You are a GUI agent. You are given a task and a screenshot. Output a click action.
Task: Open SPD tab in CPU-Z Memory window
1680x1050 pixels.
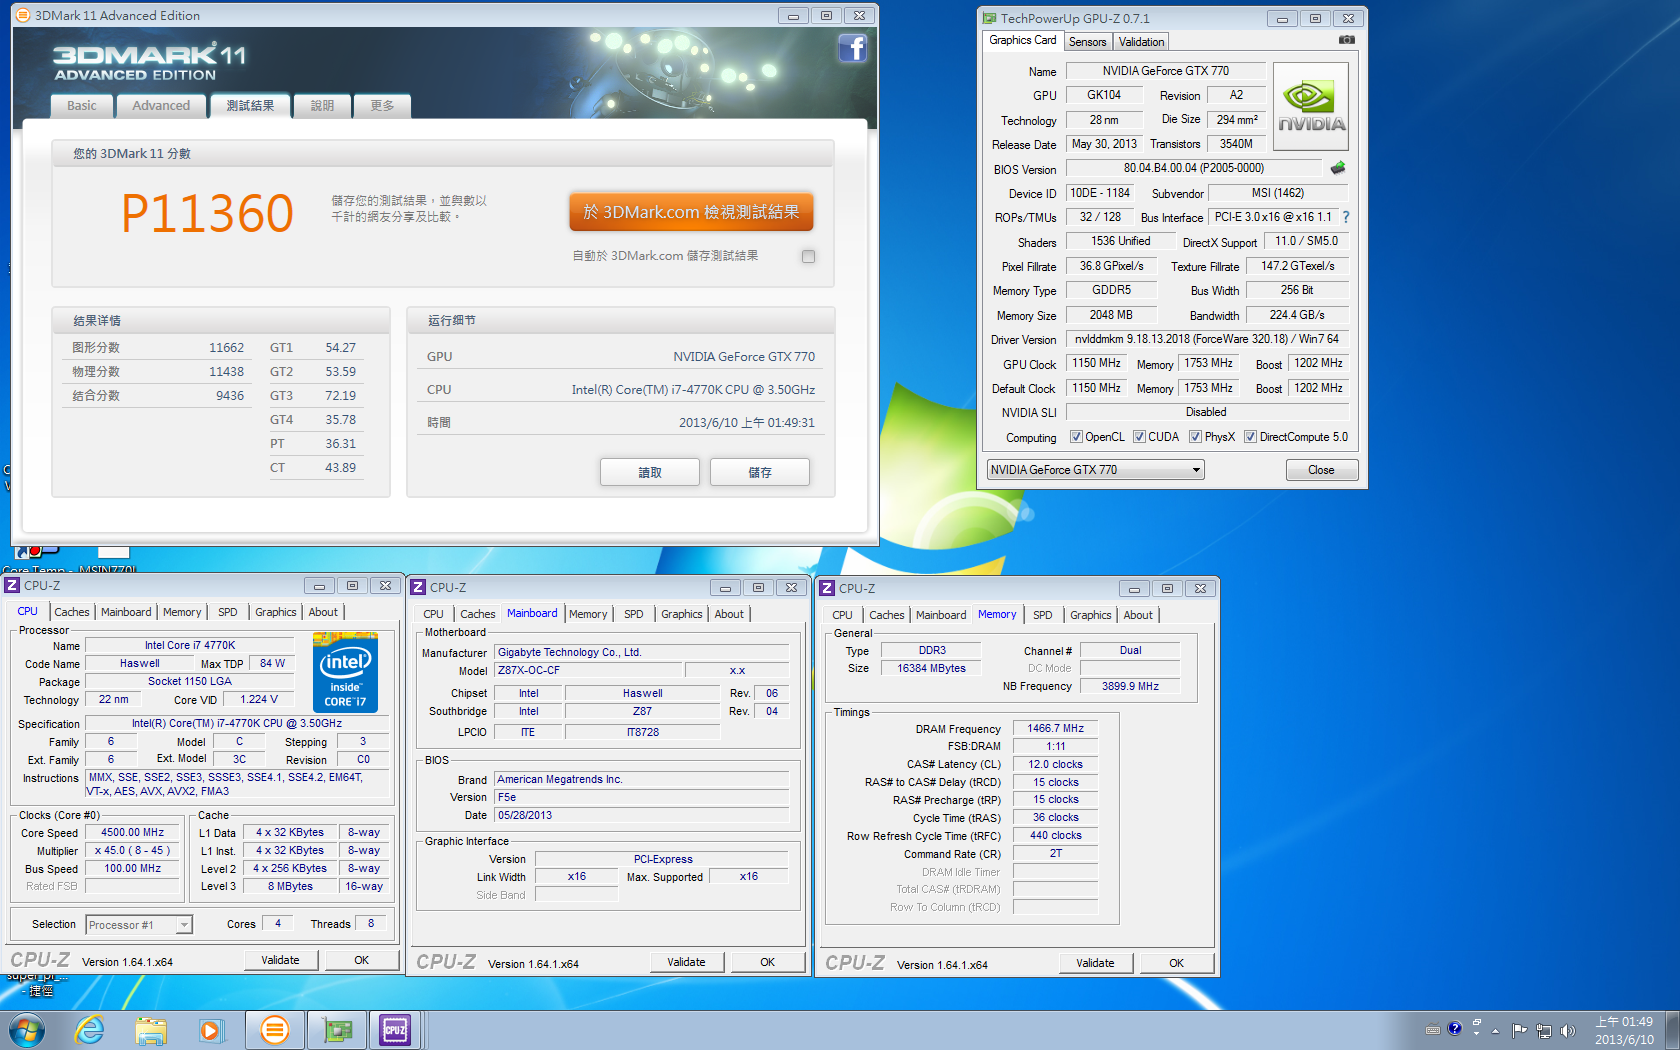coord(1043,615)
